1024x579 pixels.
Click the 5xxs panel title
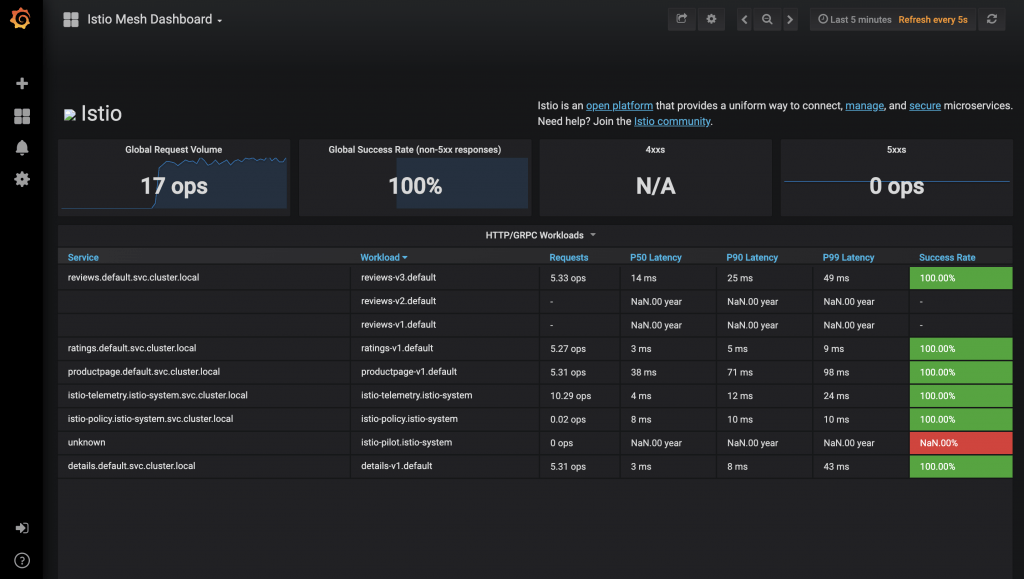click(896, 149)
